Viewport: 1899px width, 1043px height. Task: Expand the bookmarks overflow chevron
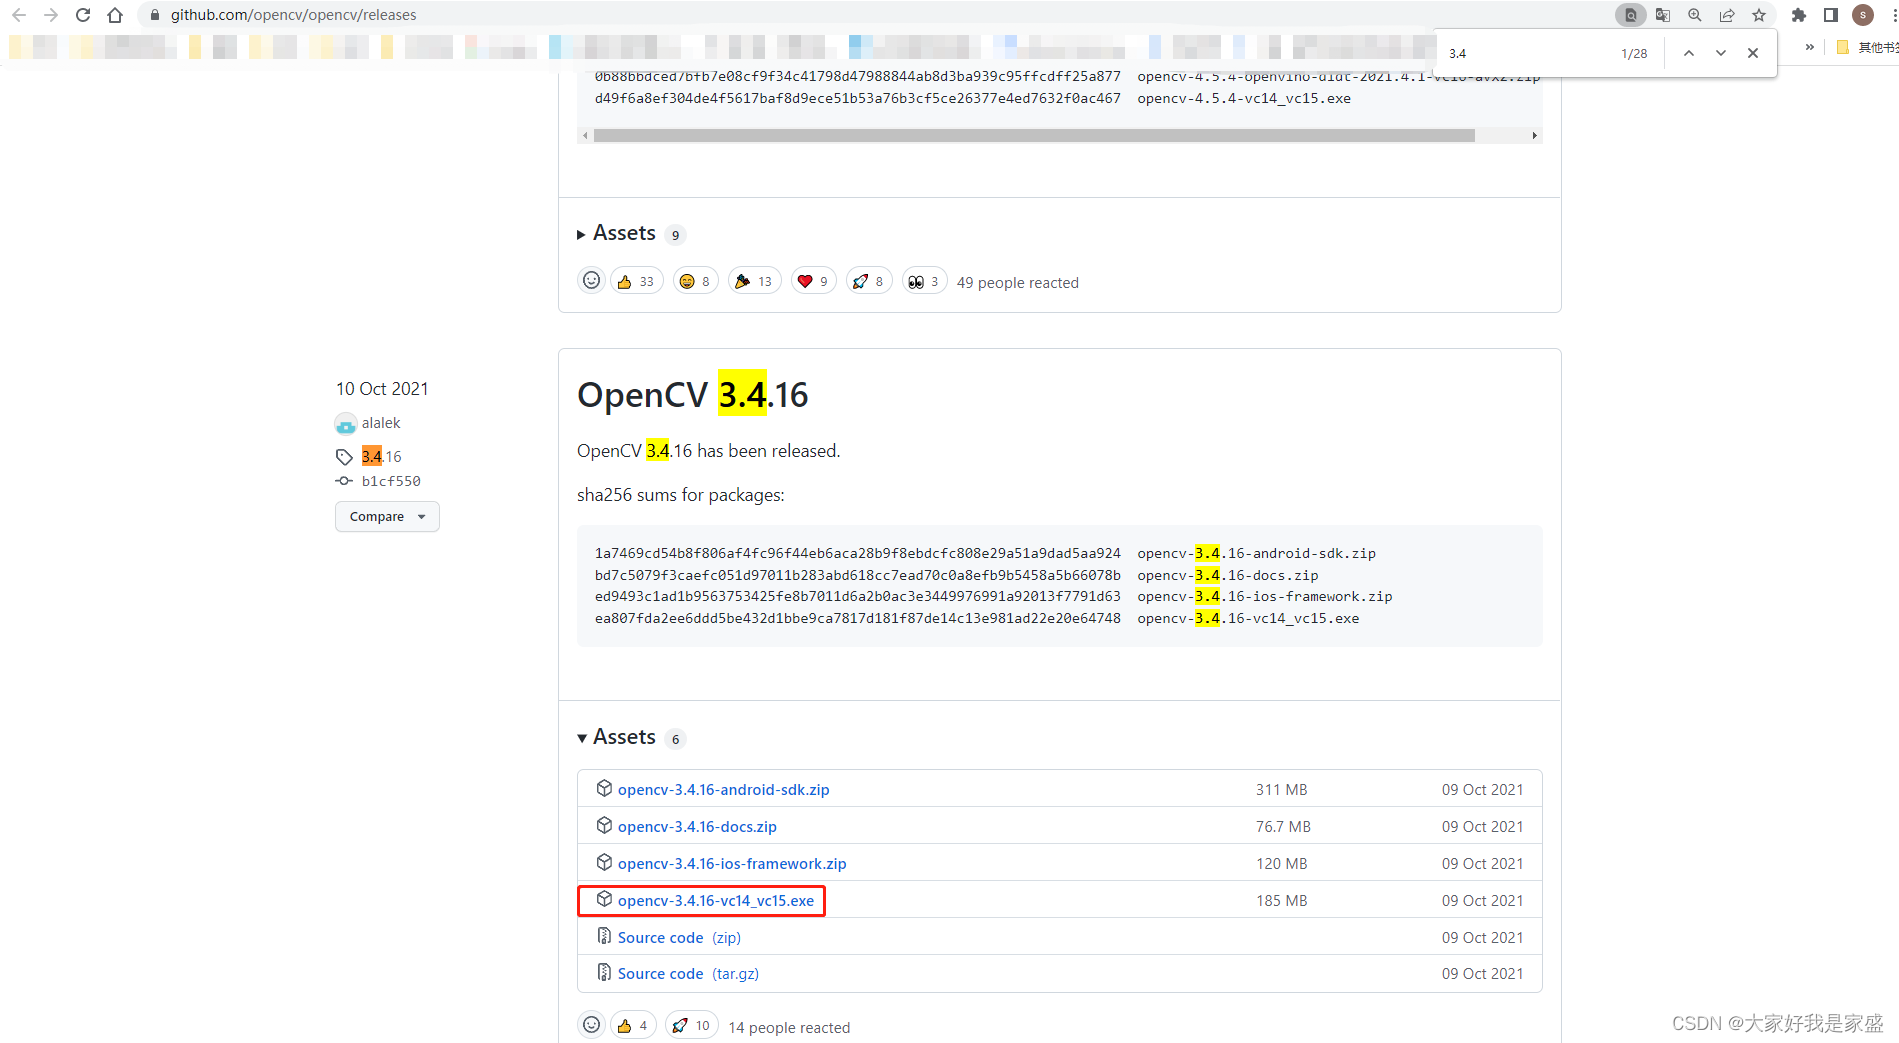1809,47
